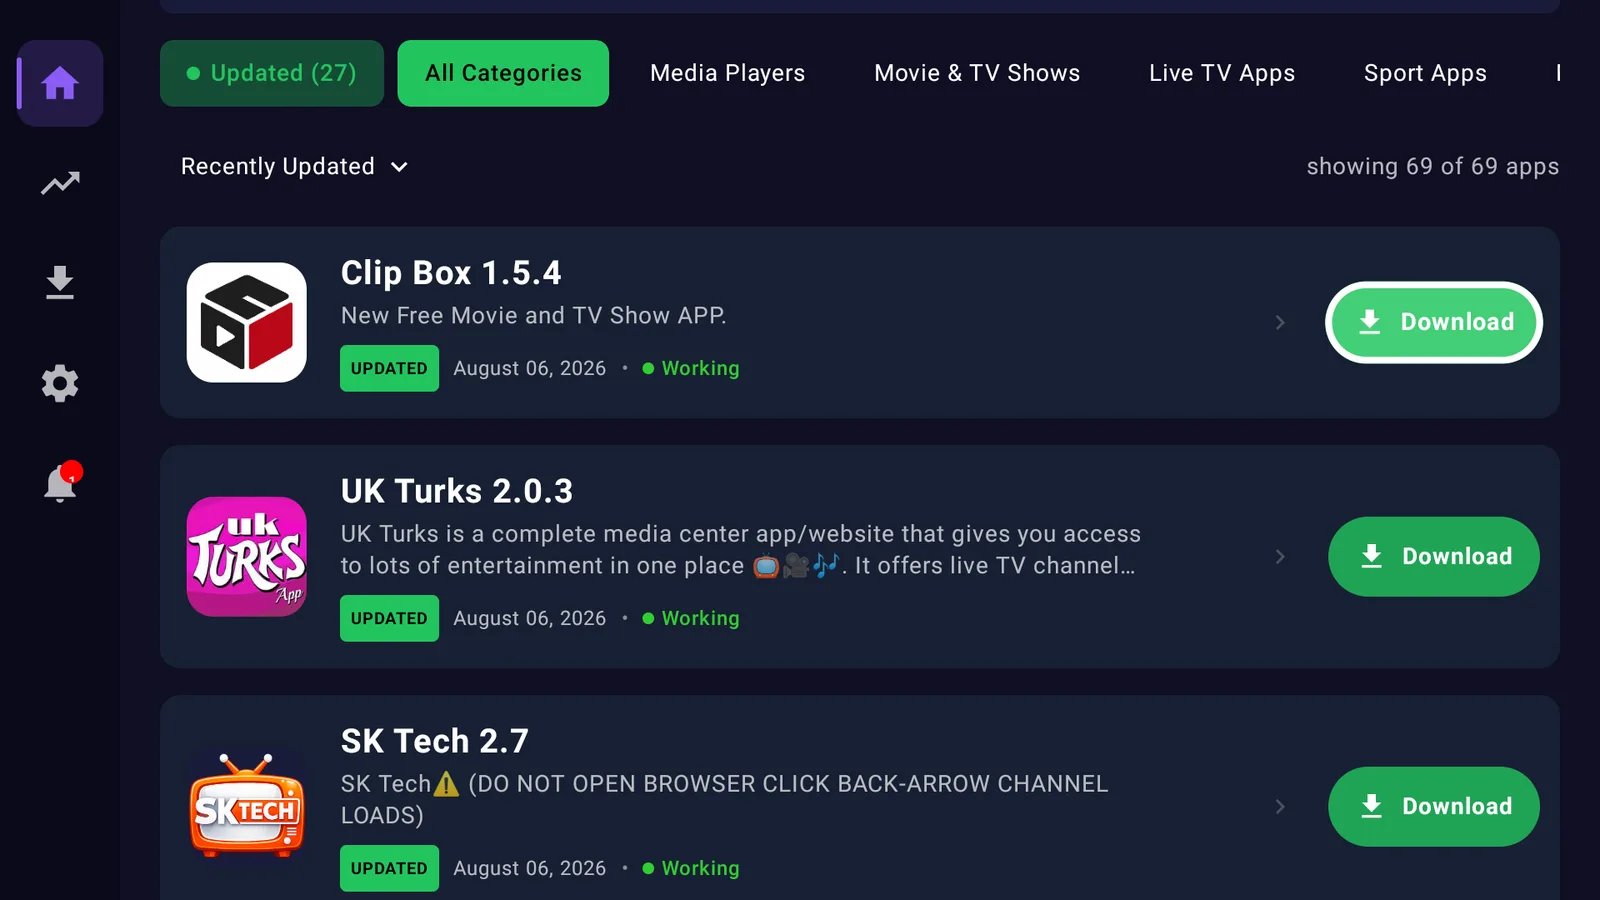Click the SK Tech August 06, 2026 date
The height and width of the screenshot is (900, 1600).
tap(530, 868)
